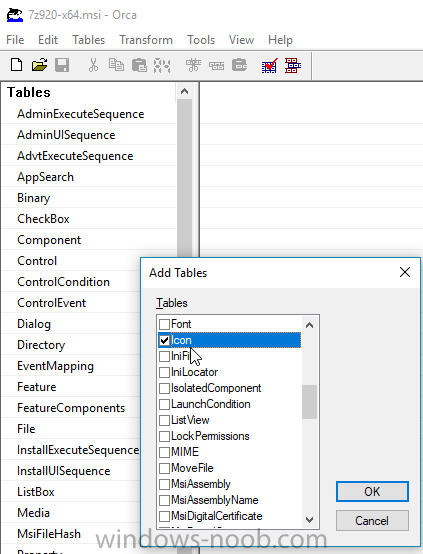Screen dimensions: 423x554
Task: Check the Font table checkbox
Action: click(164, 324)
